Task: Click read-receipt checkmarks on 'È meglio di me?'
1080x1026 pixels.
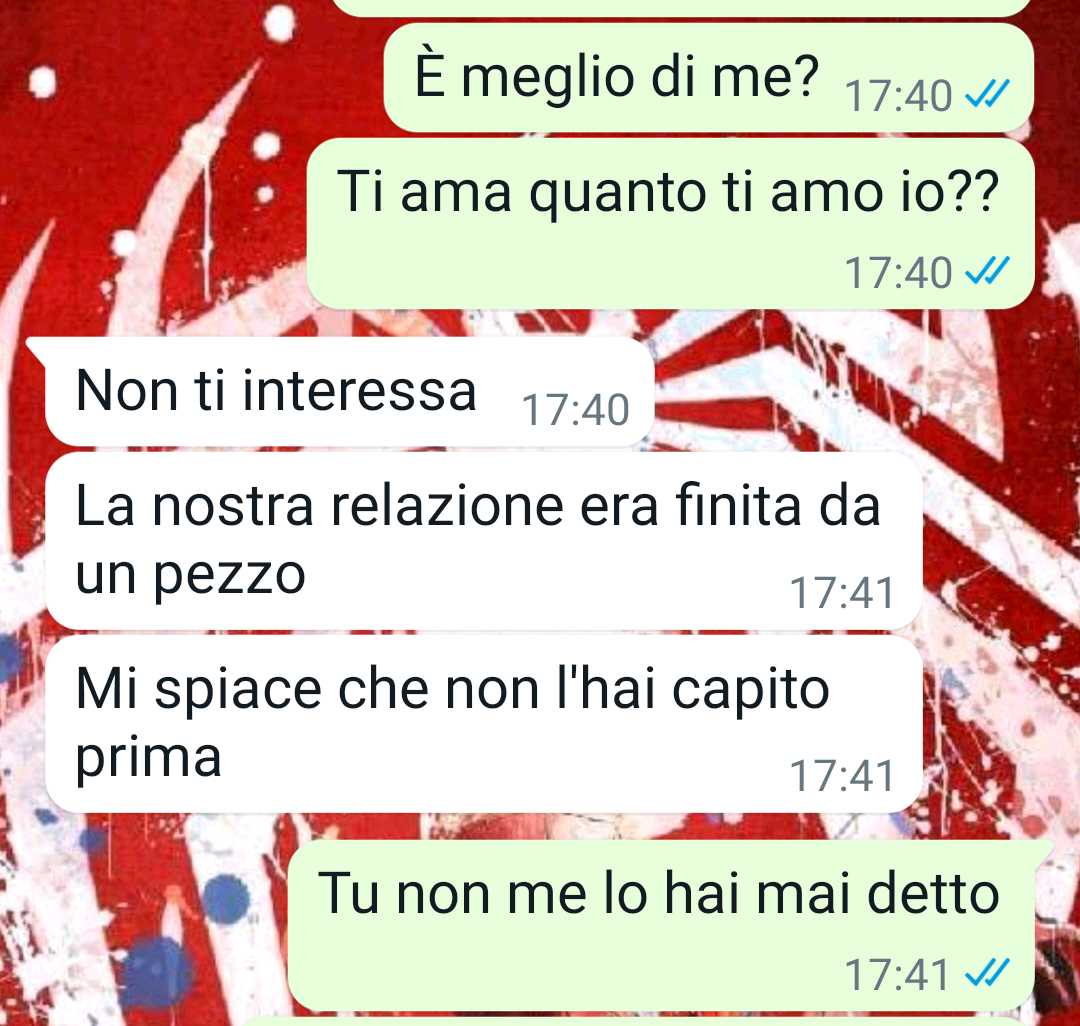Action: coord(986,94)
